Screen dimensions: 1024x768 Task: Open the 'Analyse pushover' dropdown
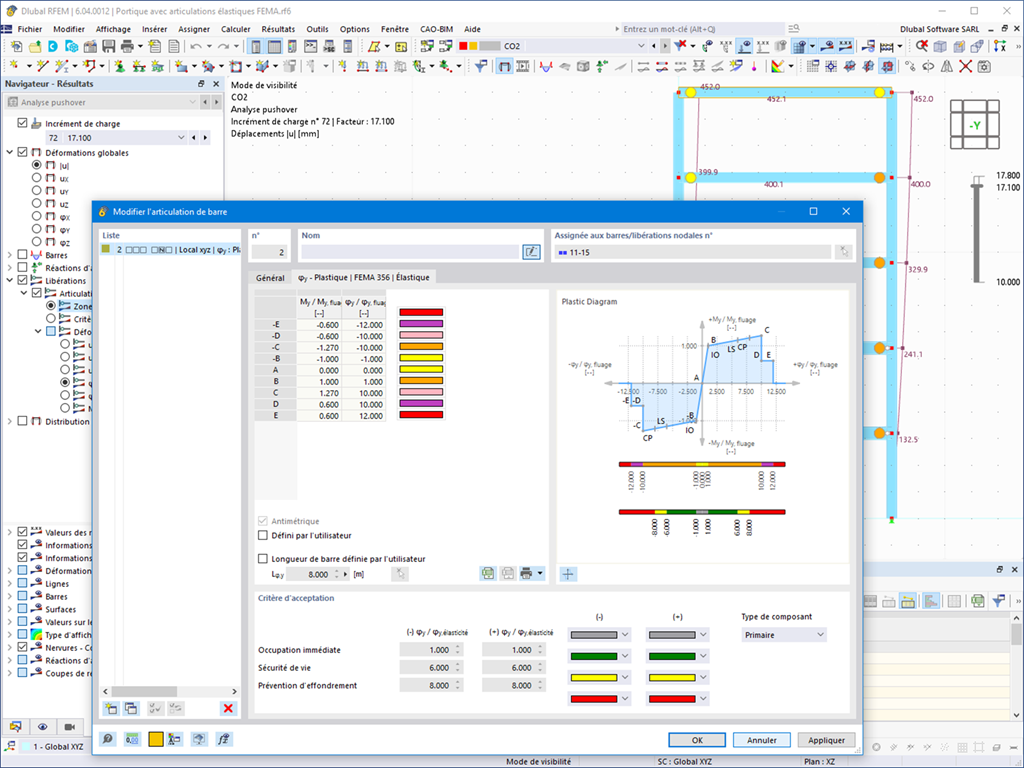[192, 102]
